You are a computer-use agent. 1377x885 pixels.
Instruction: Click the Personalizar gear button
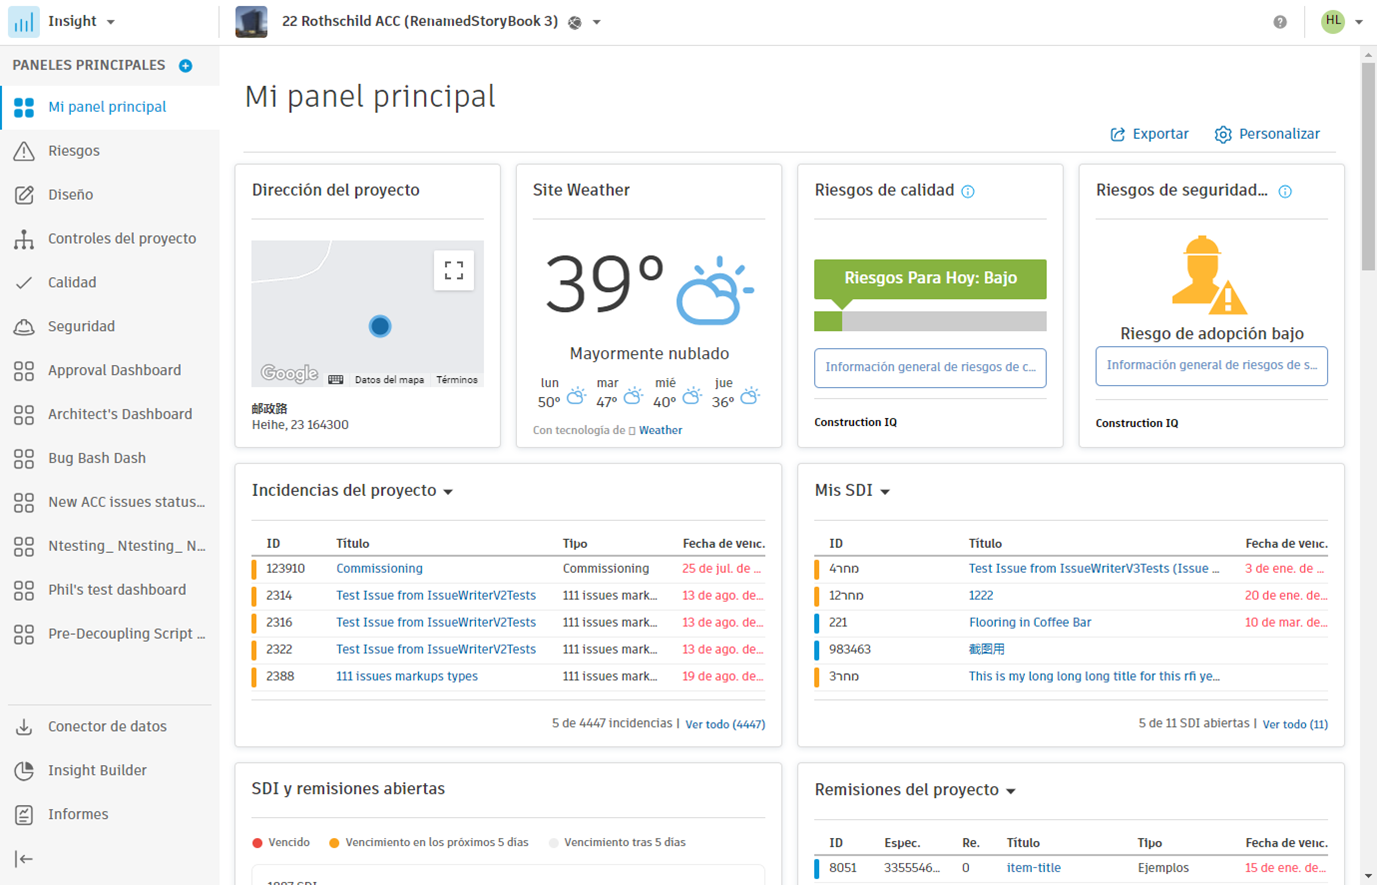coord(1267,134)
